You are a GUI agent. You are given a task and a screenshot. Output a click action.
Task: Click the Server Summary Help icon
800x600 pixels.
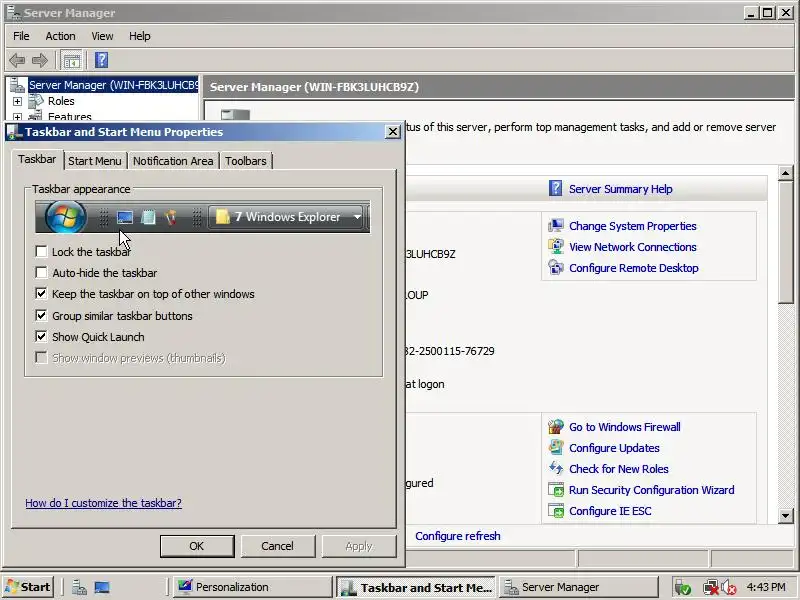click(555, 188)
